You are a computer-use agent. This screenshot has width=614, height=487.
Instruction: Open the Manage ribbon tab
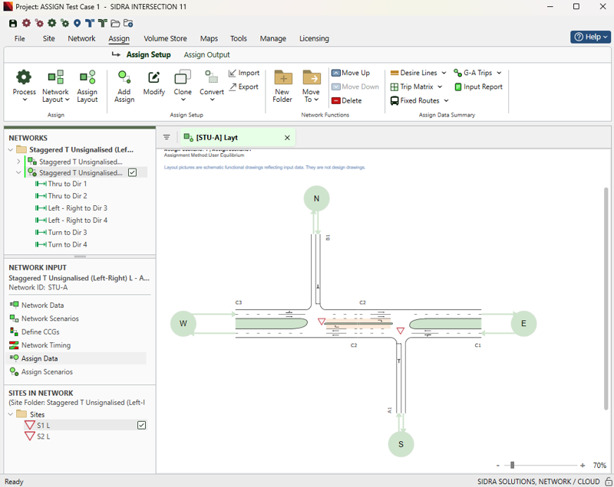(273, 38)
